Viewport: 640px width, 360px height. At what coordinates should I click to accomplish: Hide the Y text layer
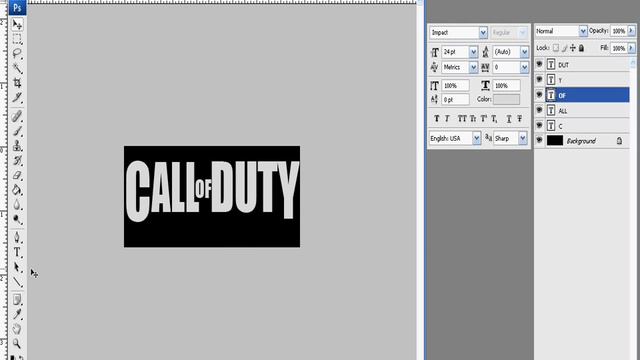(539, 80)
